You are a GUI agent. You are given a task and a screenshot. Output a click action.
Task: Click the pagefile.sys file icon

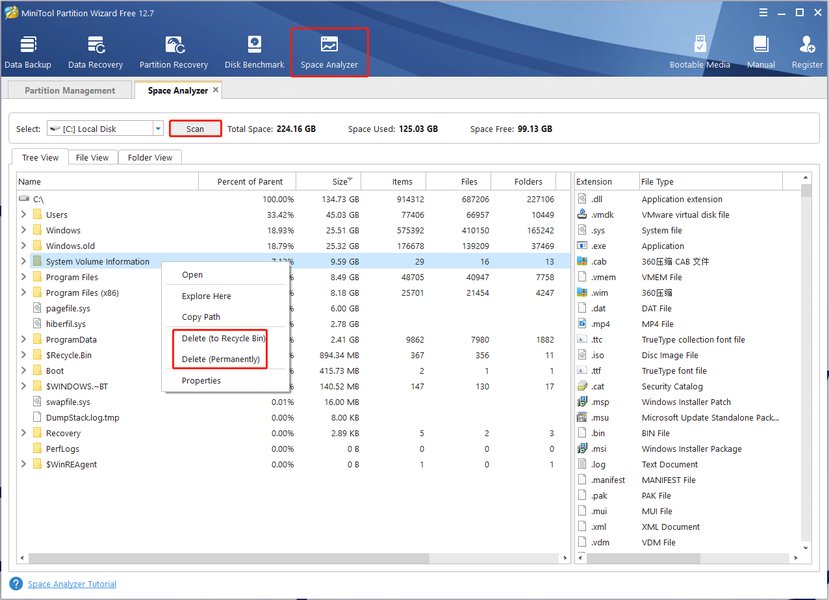(x=37, y=308)
